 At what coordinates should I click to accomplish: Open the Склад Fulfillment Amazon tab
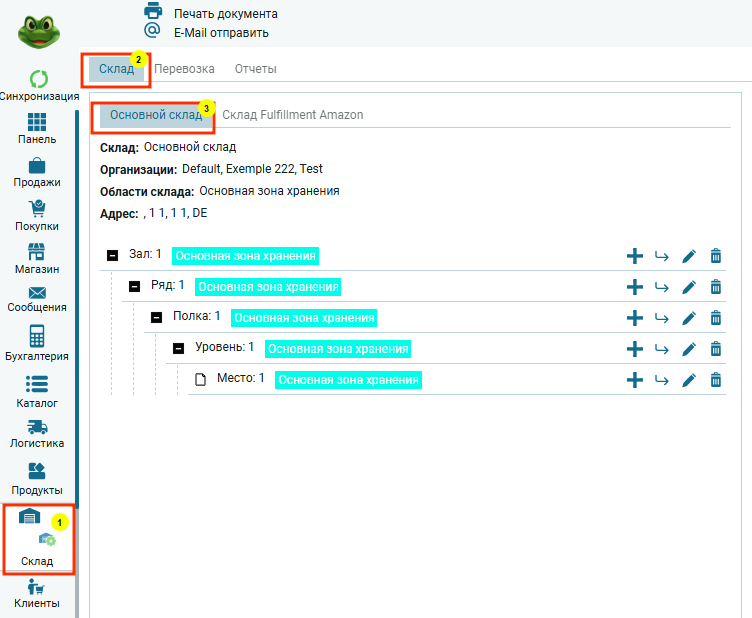[x=292, y=115]
